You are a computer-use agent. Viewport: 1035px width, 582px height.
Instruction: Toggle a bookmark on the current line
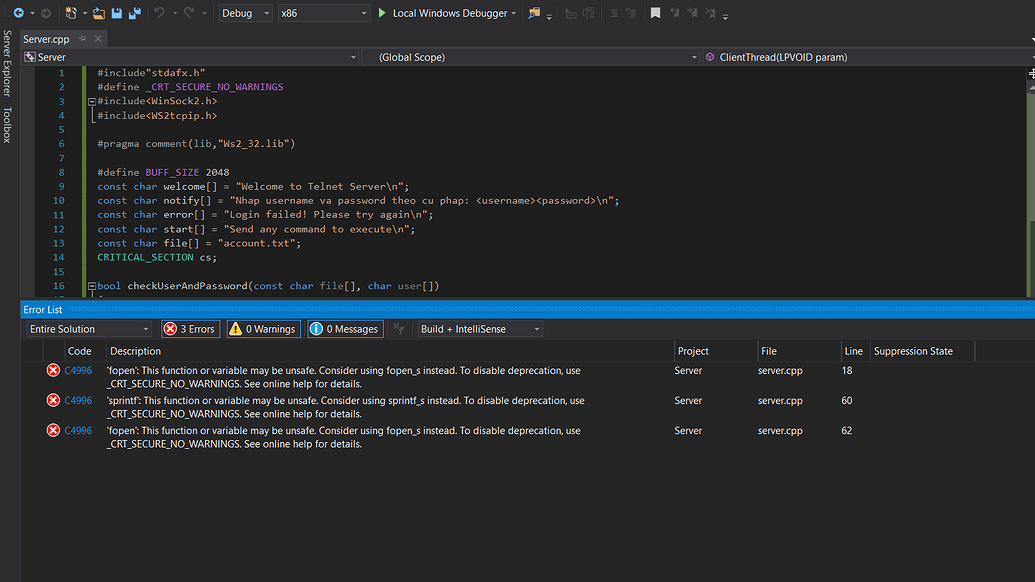[x=657, y=13]
